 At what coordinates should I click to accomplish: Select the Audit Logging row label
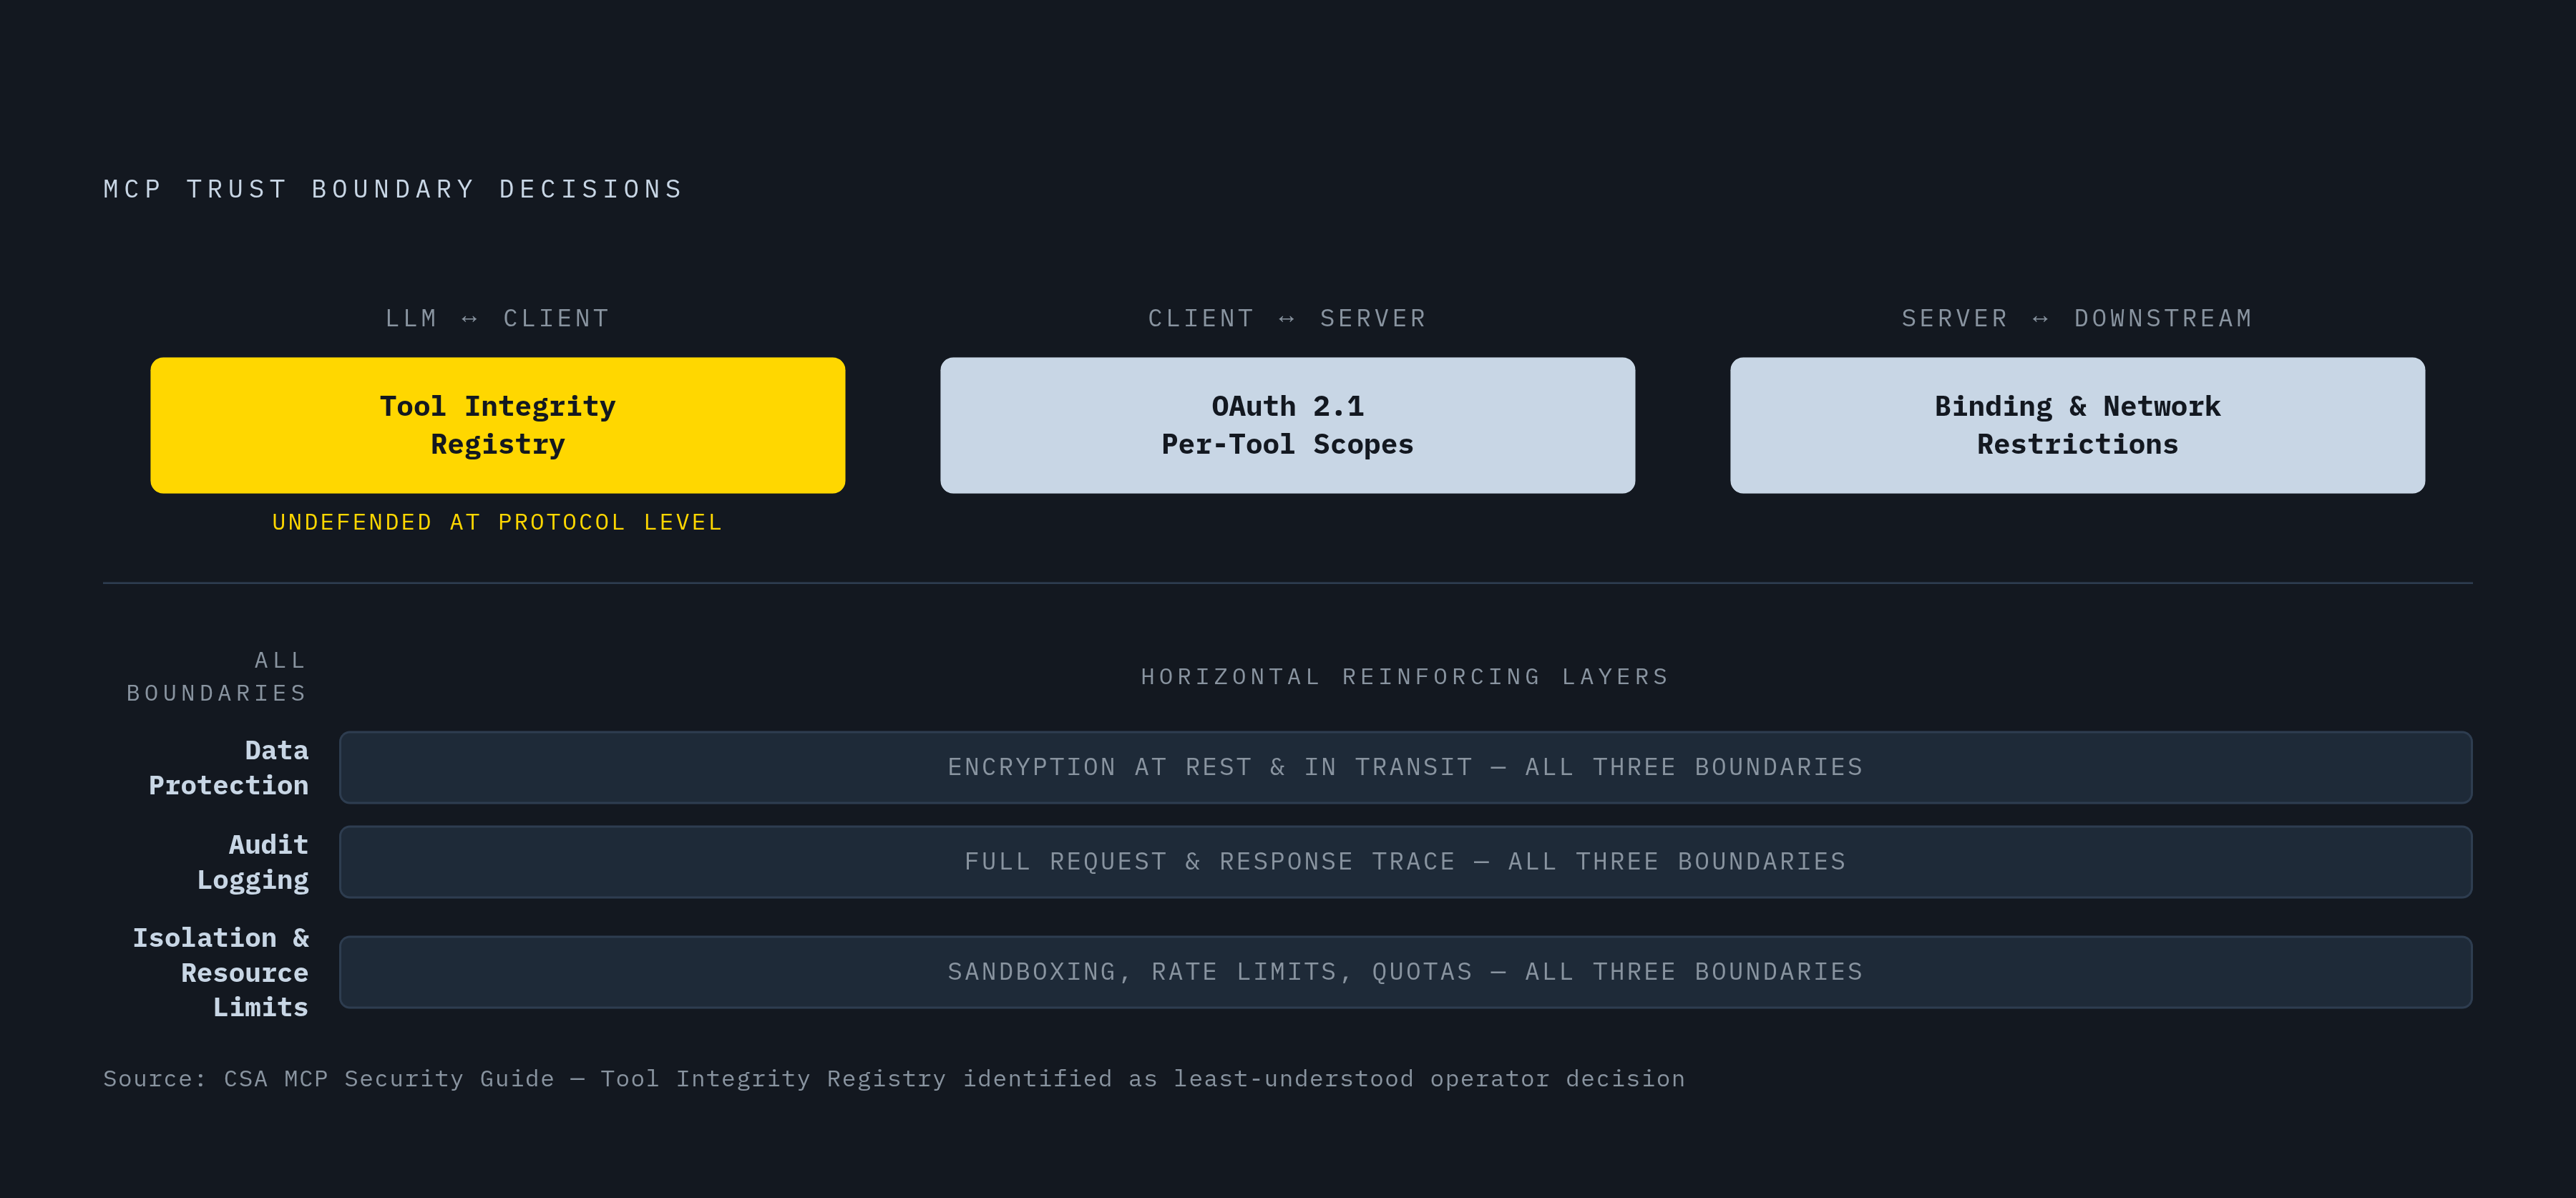tap(253, 862)
